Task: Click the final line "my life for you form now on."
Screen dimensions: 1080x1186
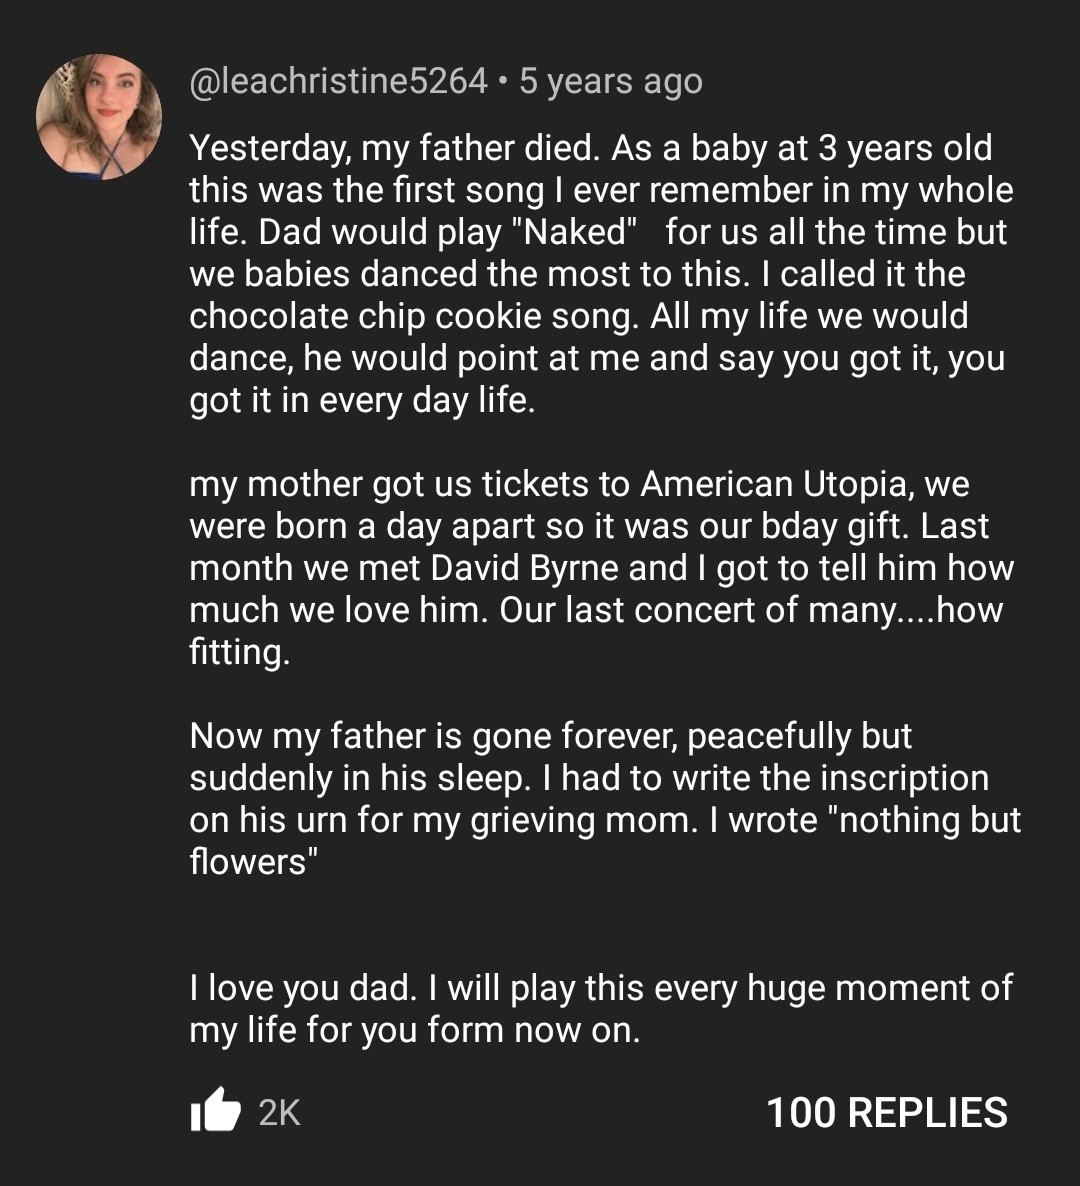Action: point(414,1030)
